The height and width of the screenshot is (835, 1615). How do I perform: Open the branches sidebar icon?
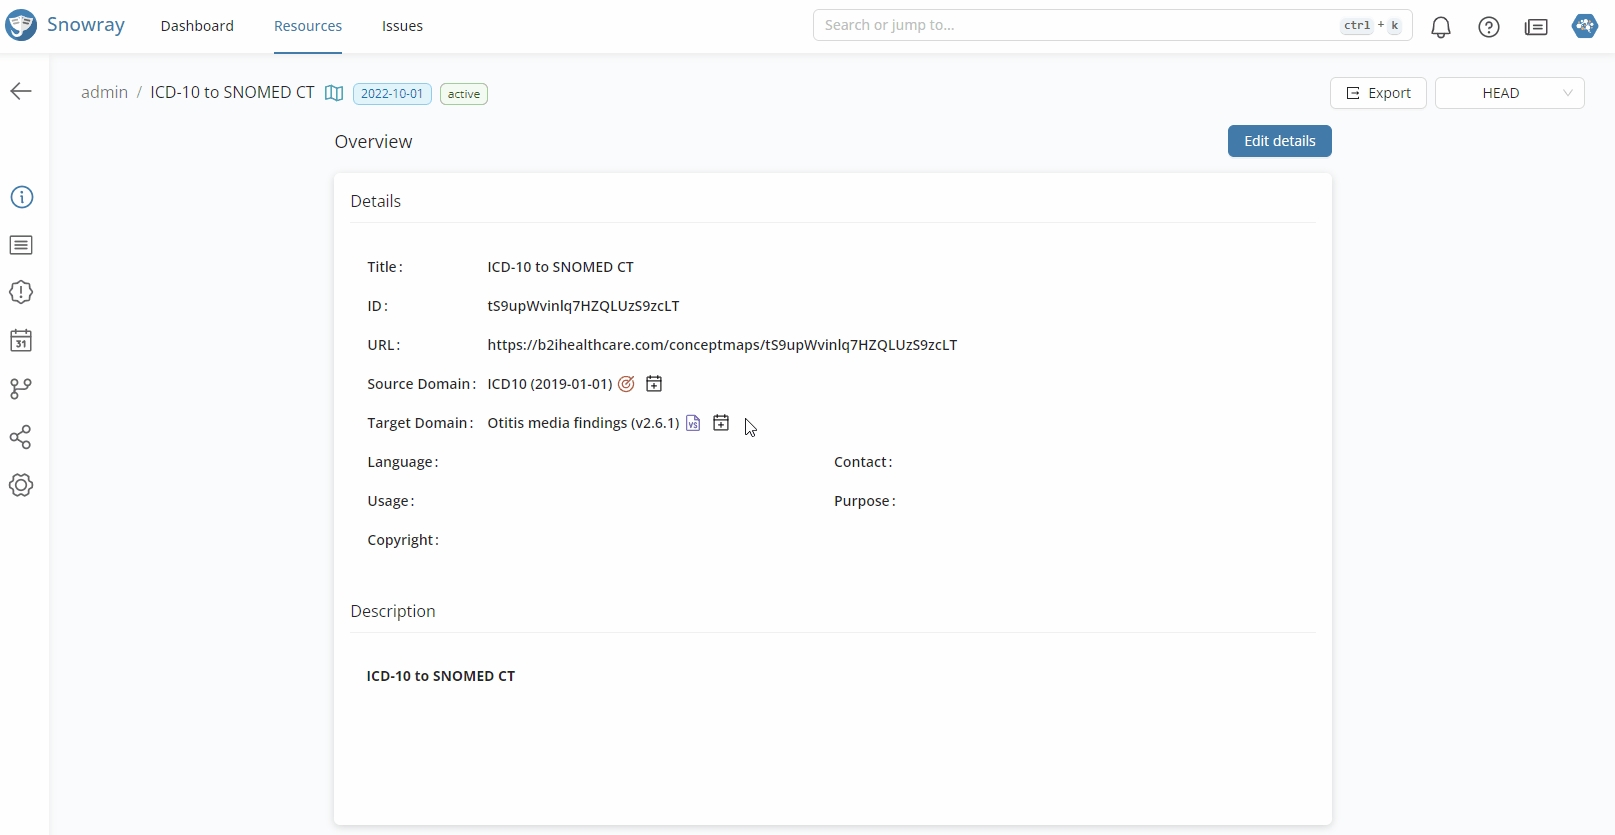[x=21, y=389]
